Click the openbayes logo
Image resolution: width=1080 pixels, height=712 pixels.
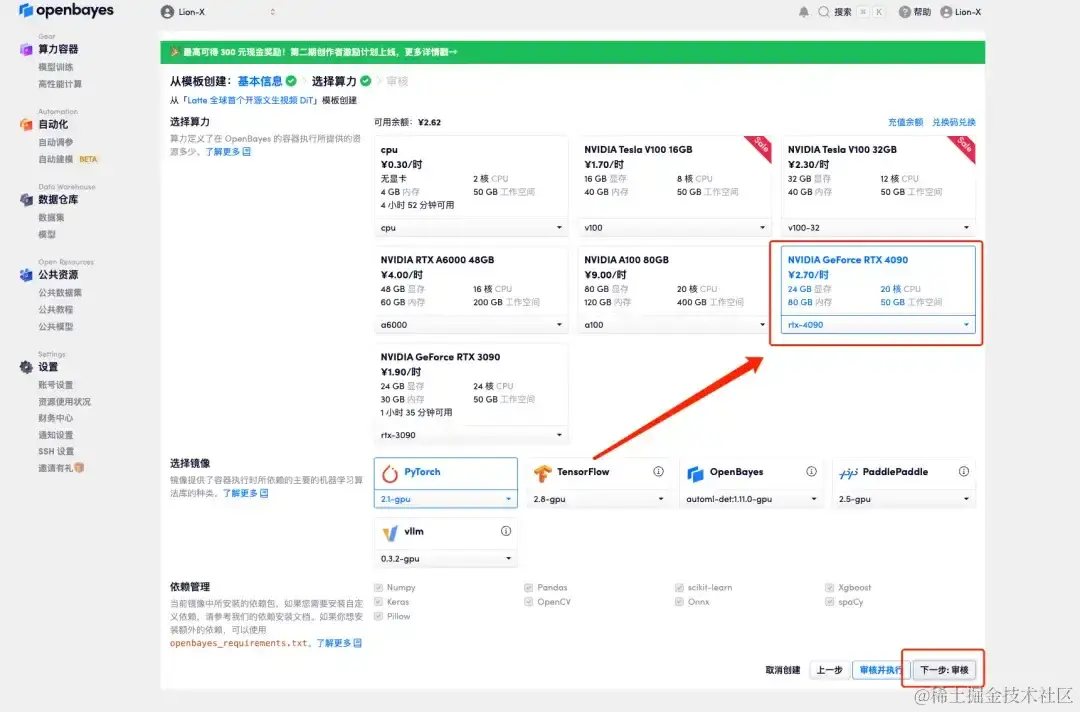point(66,10)
